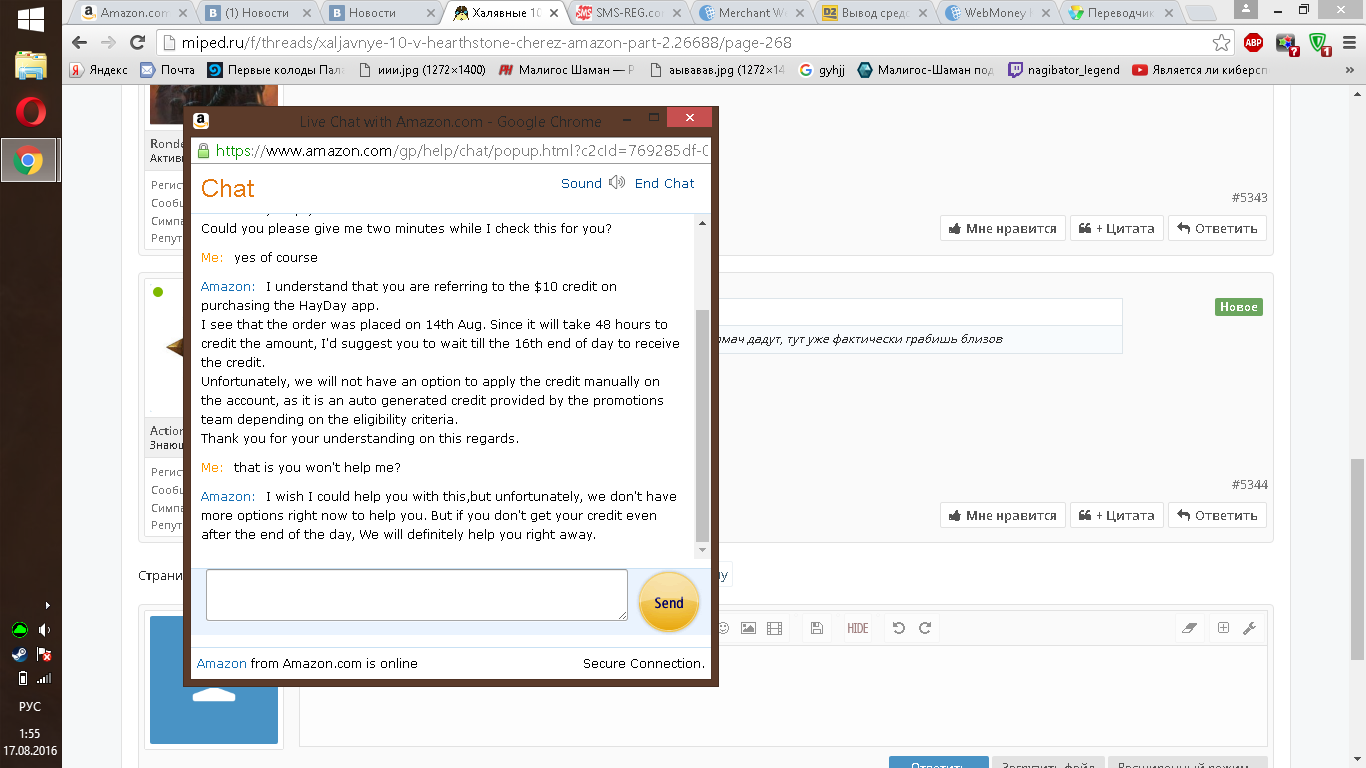Toggle Sound in the Amazon chat

click(x=593, y=183)
